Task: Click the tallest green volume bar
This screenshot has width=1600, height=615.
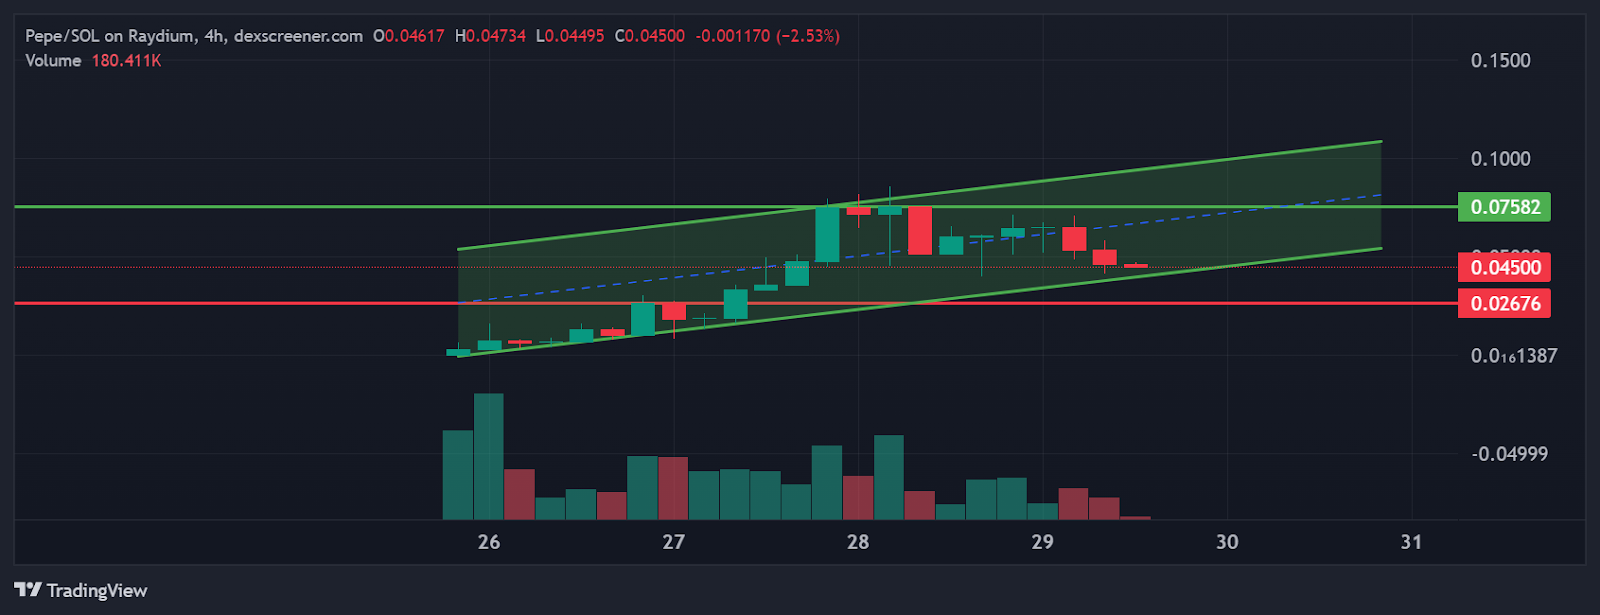Action: click(x=489, y=456)
